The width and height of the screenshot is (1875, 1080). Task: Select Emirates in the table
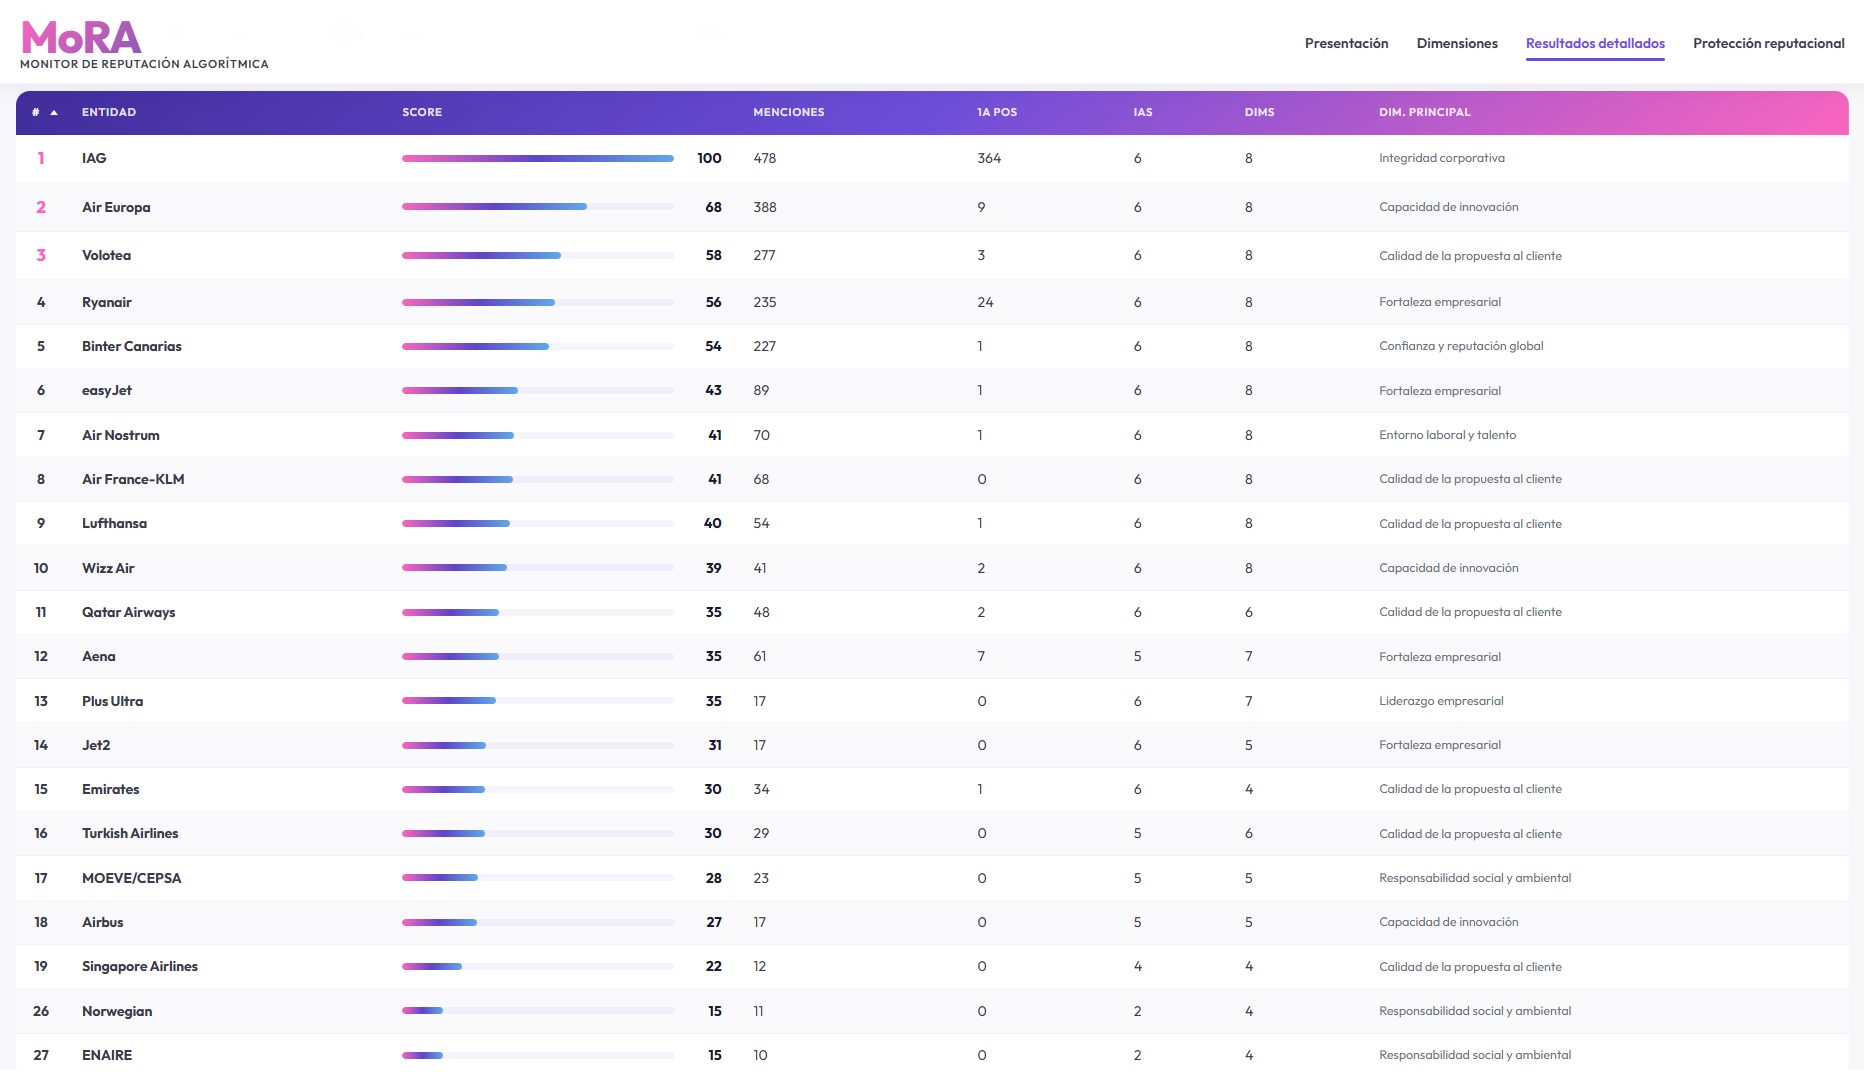(x=111, y=790)
